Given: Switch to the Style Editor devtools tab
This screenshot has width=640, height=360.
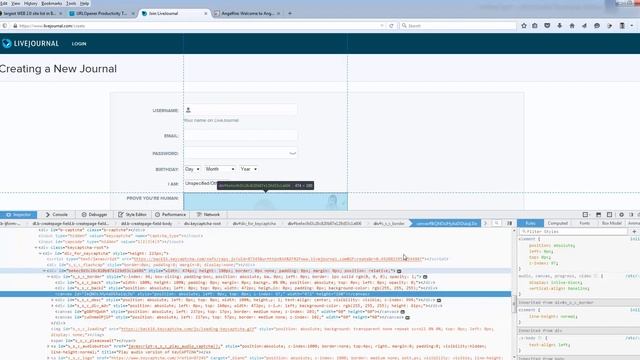Looking at the screenshot, I should click(x=132, y=214).
